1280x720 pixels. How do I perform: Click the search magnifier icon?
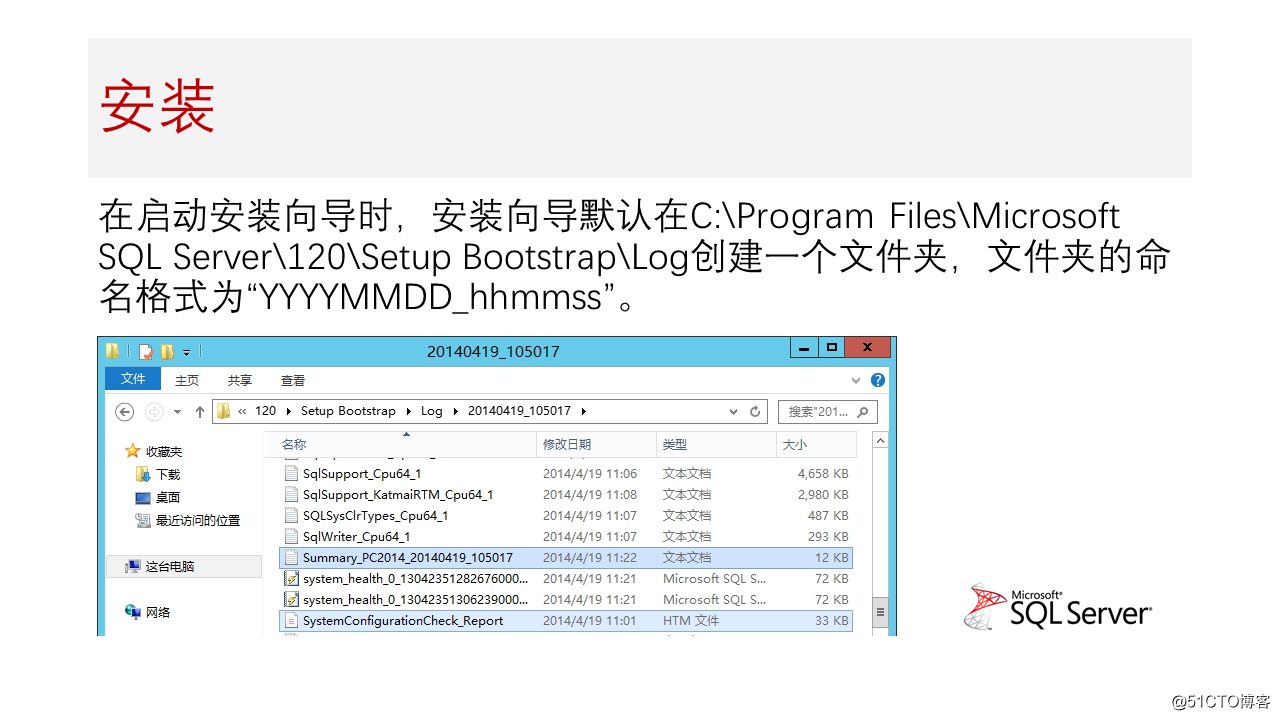click(864, 411)
